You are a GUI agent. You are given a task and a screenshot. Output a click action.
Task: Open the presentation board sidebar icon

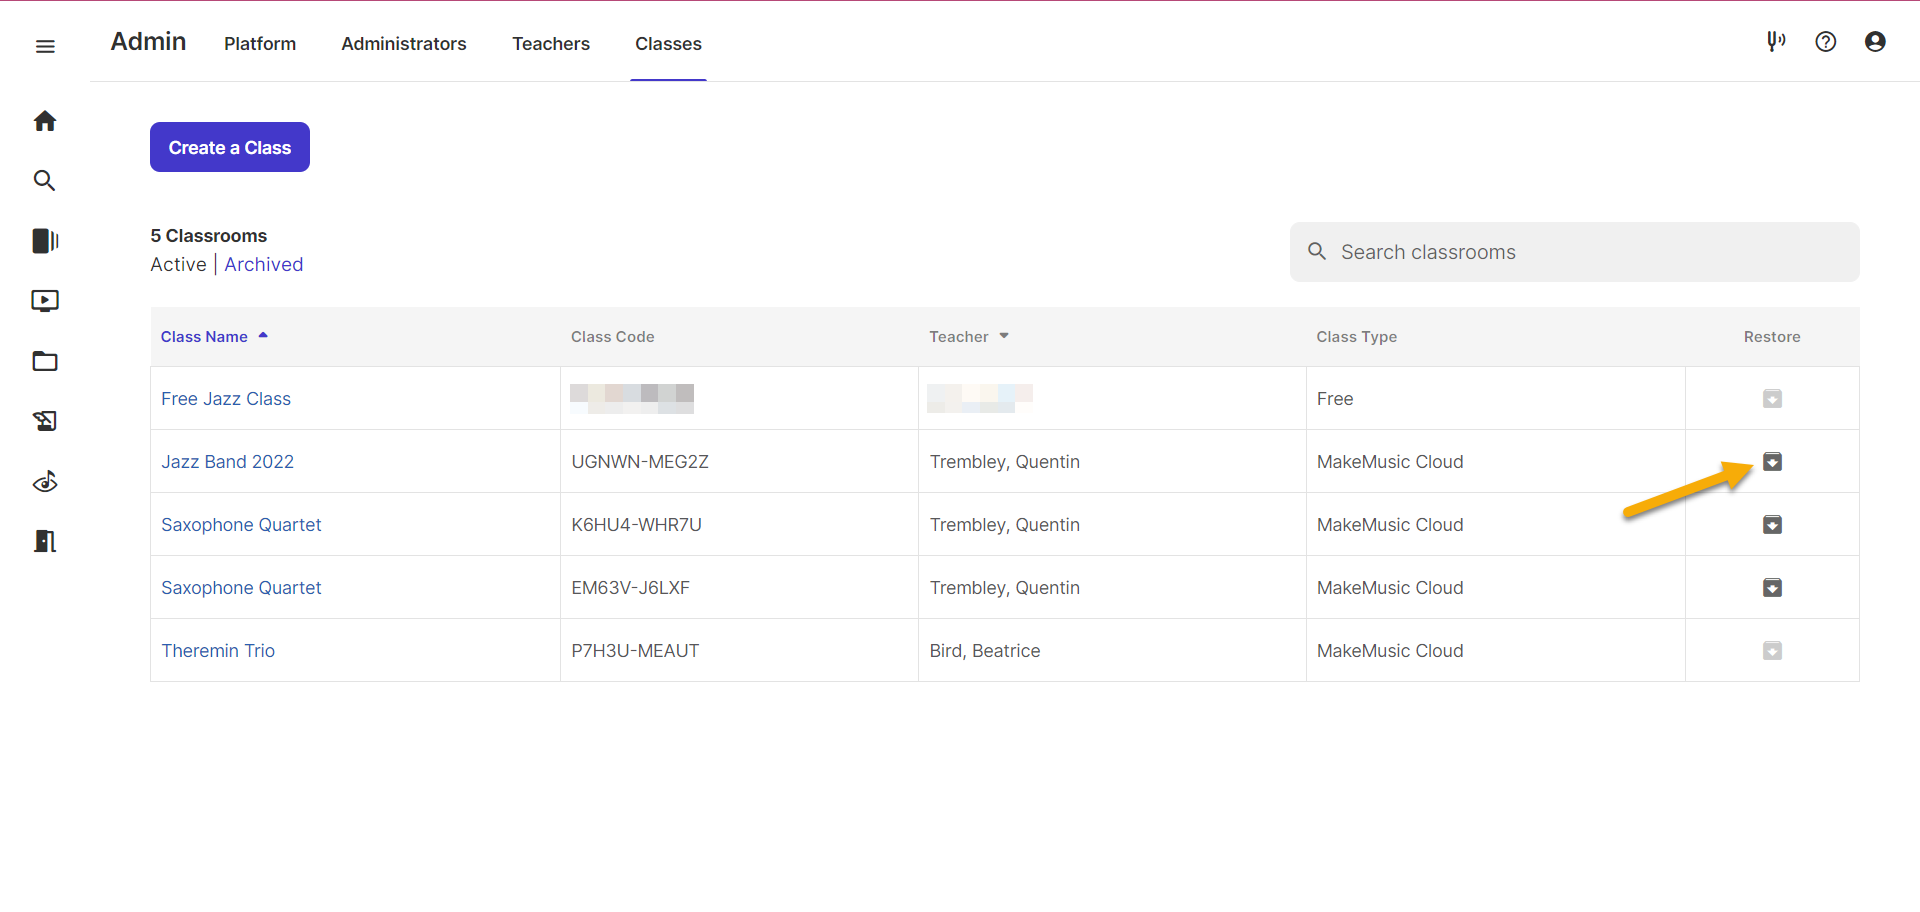point(45,421)
